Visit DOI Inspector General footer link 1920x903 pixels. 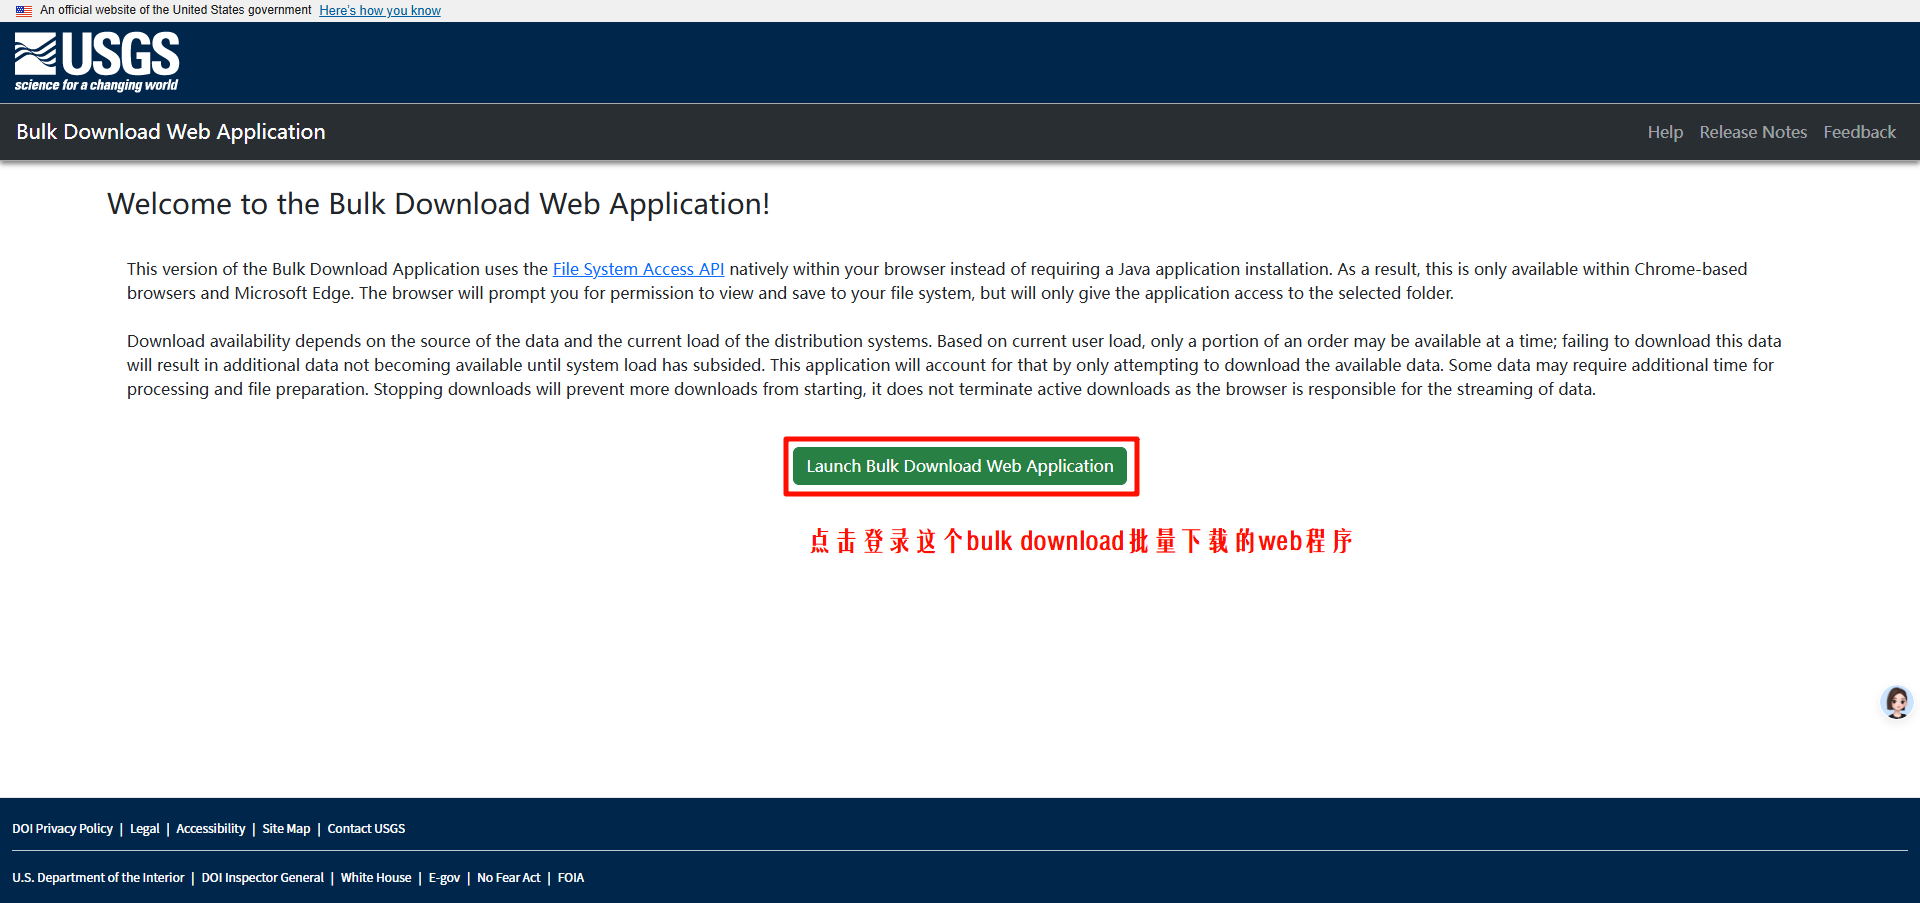click(263, 878)
